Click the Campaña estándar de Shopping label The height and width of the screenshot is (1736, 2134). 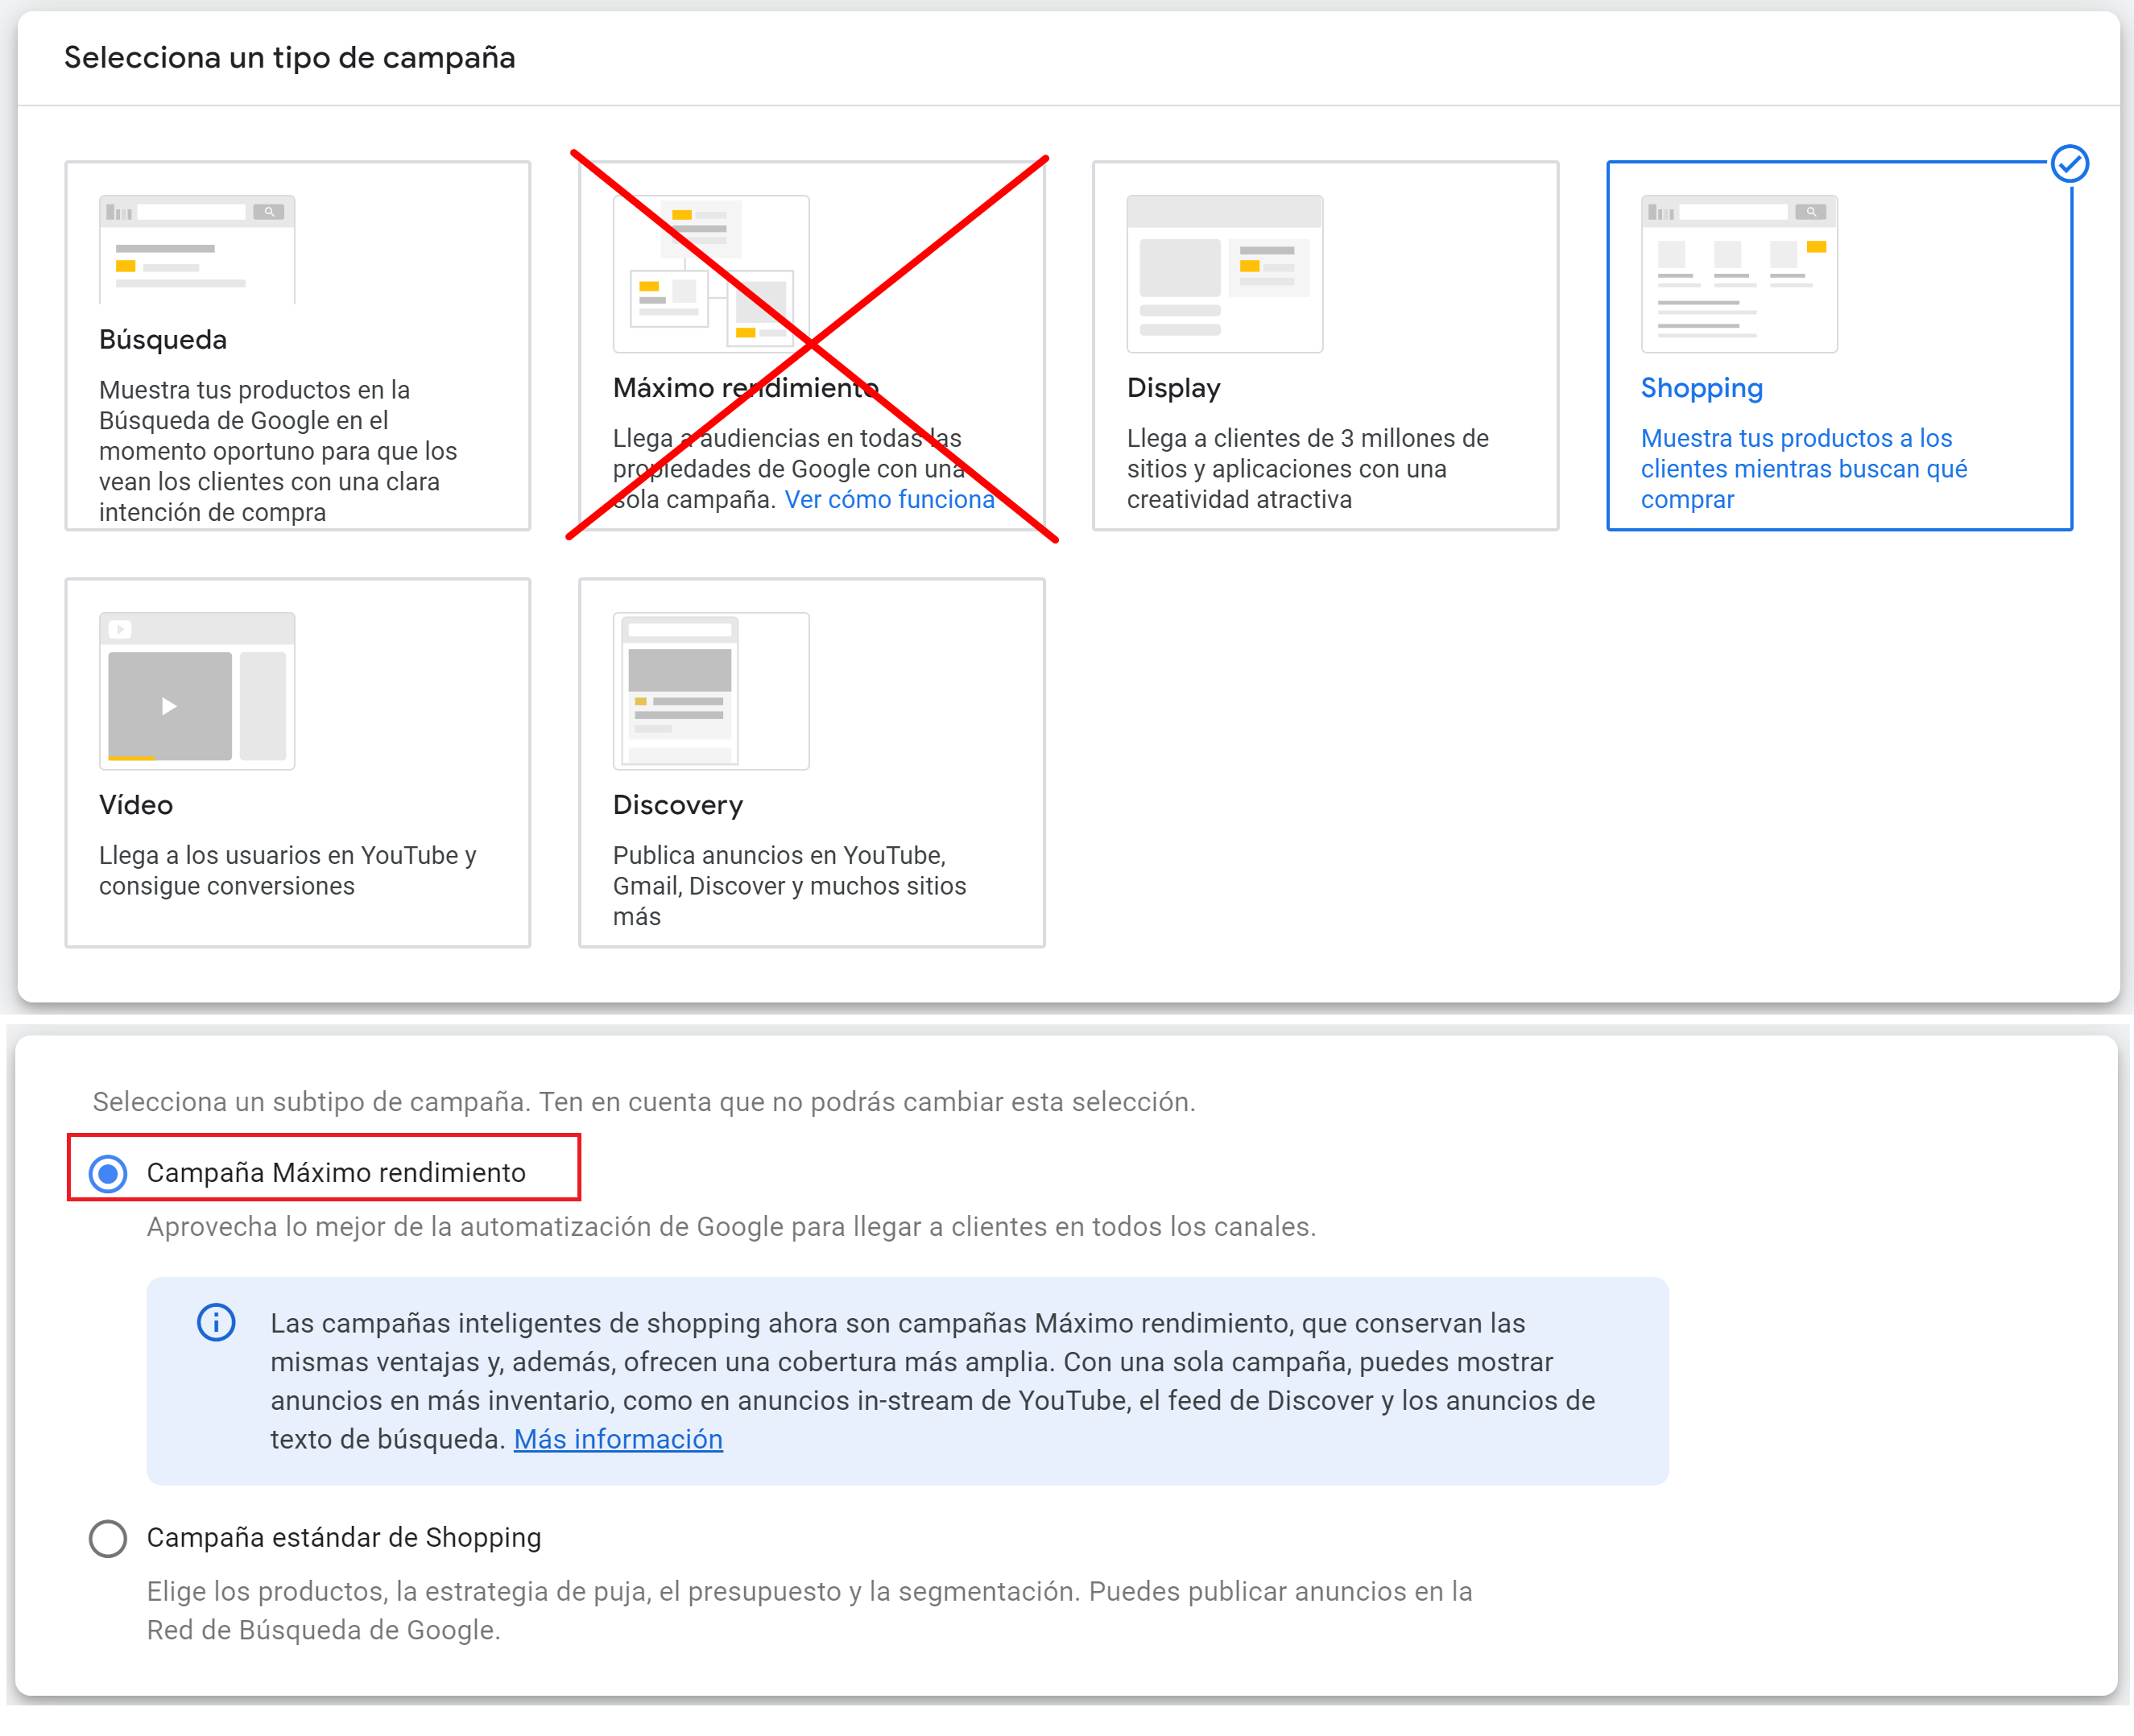click(344, 1538)
